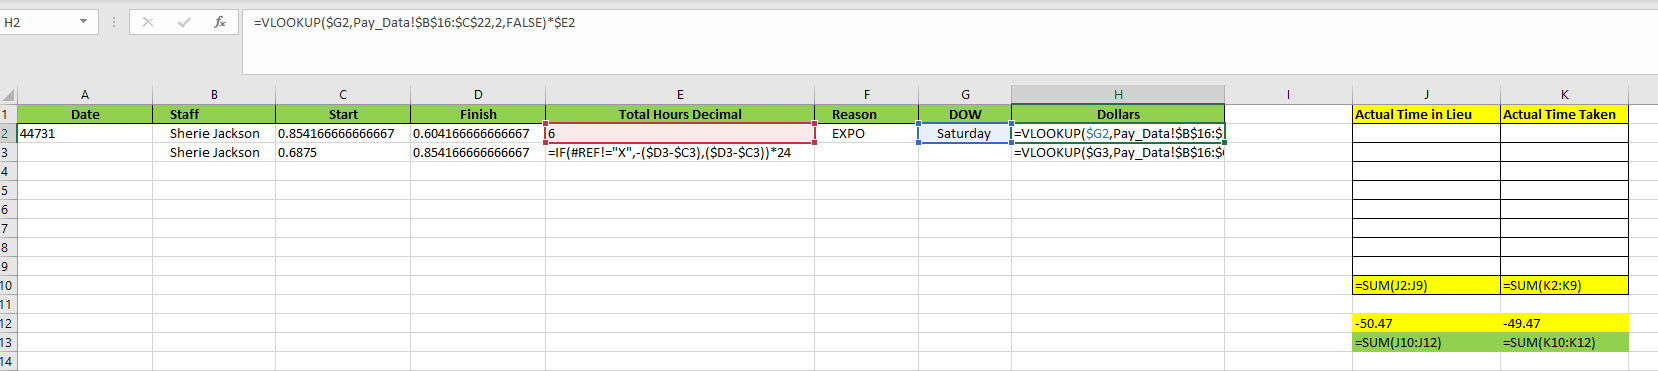Screen dimensions: 1658x371
Task: Click the green =SUM(K10:K12) cell
Action: click(x=1564, y=342)
